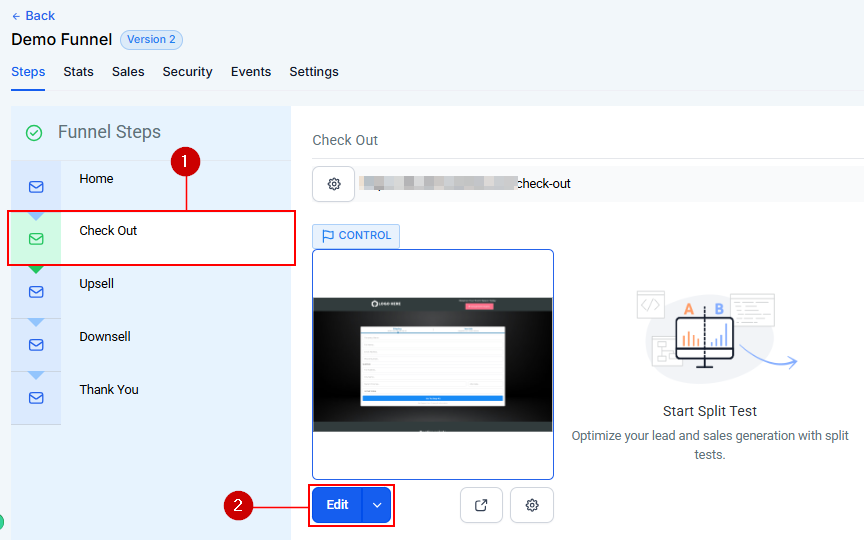Screen dimensions: 864x540
Task: Click the Home step envelope icon
Action: 36,187
